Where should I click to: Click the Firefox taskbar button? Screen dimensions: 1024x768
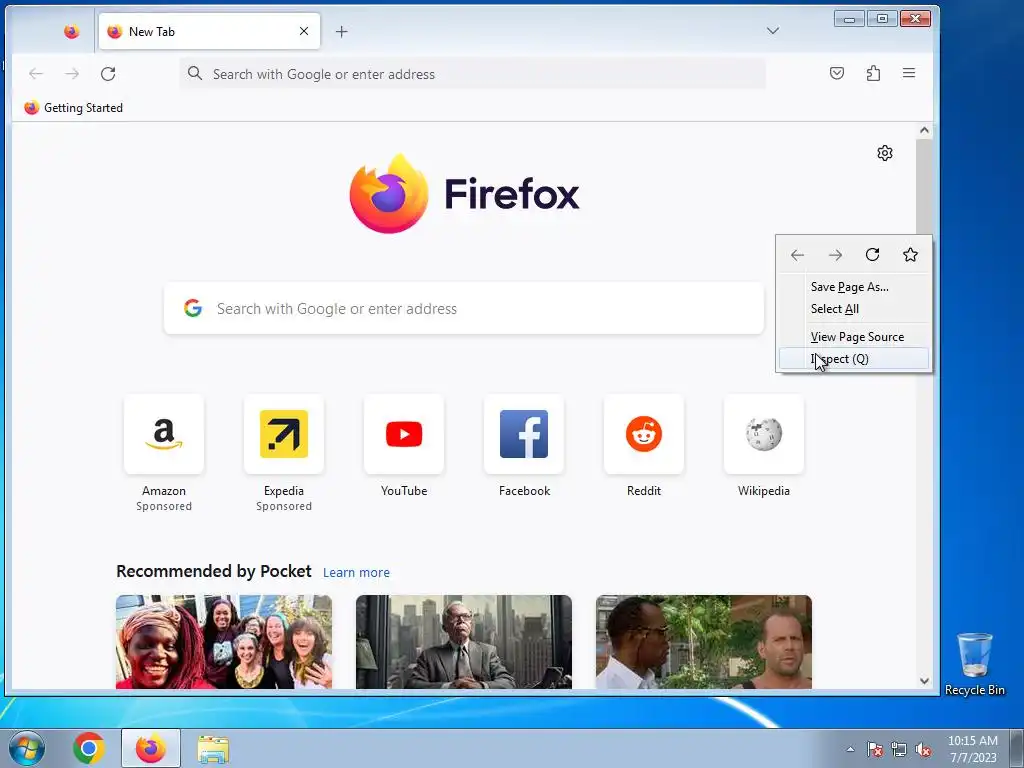point(151,748)
